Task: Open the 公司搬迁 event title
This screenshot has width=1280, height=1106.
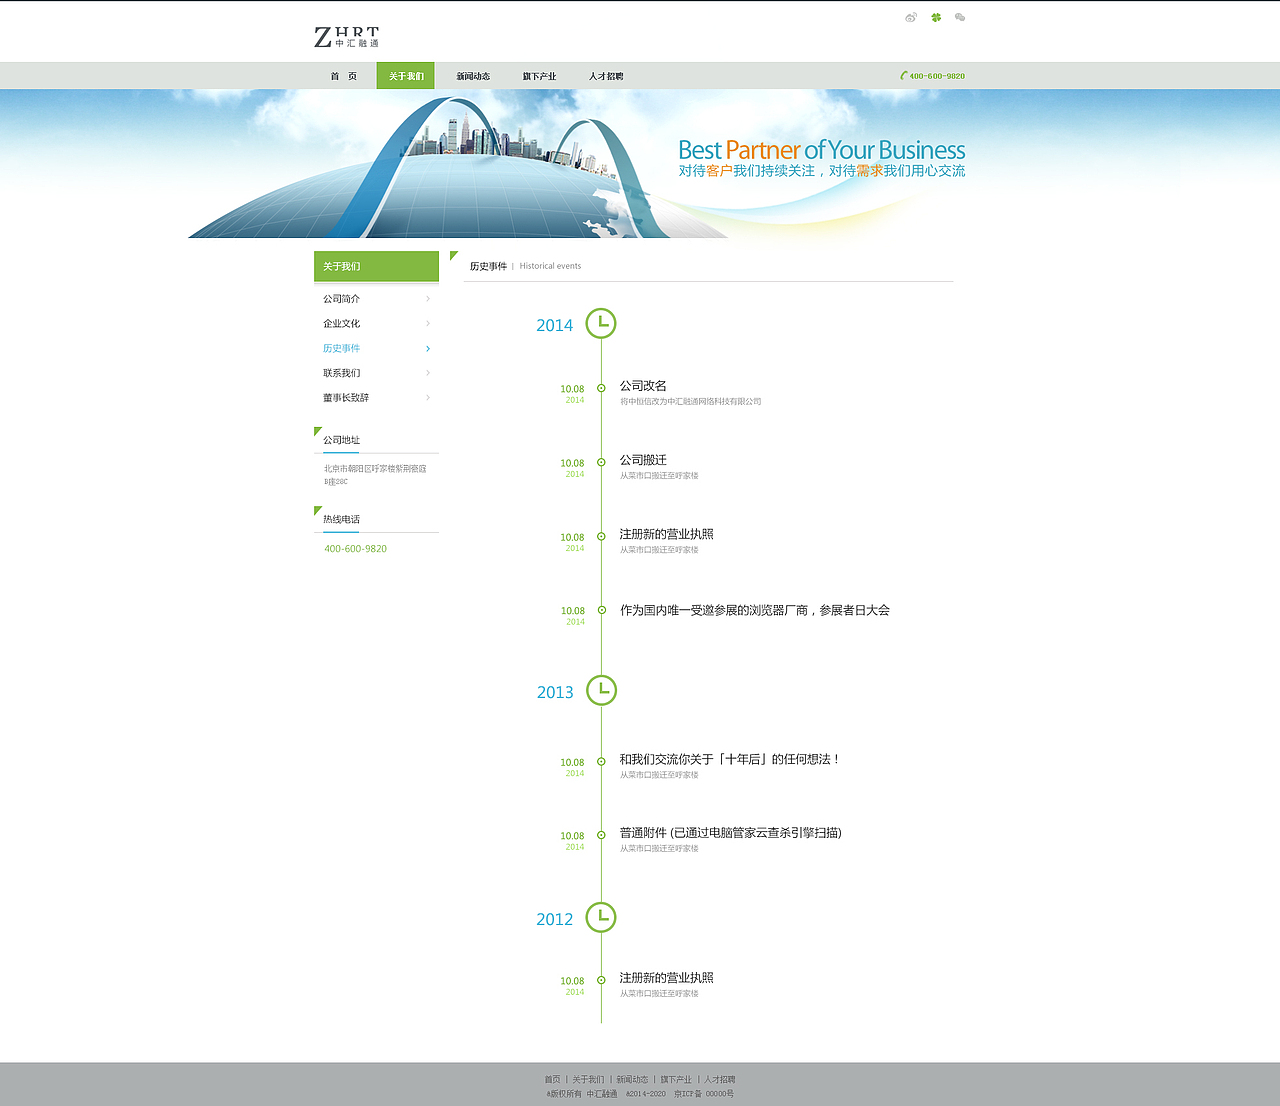Action: pyautogui.click(x=643, y=460)
